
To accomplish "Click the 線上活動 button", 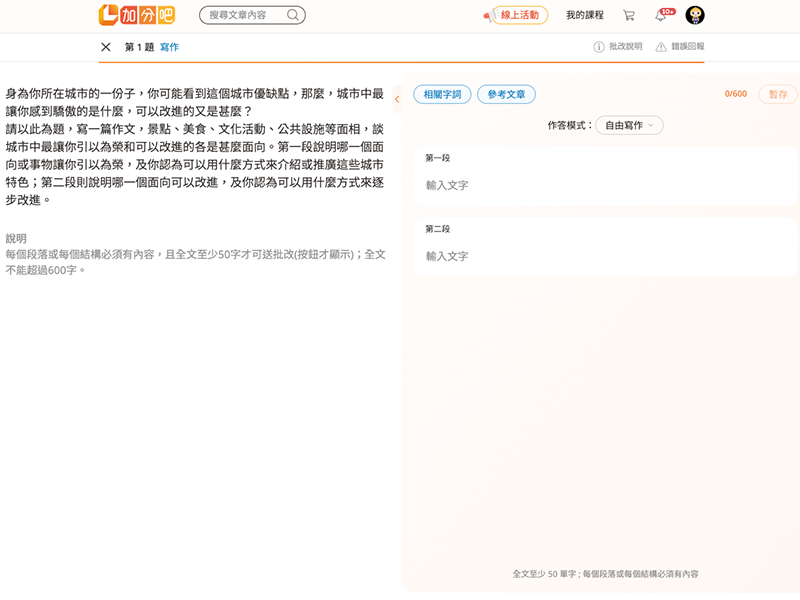I will (519, 15).
